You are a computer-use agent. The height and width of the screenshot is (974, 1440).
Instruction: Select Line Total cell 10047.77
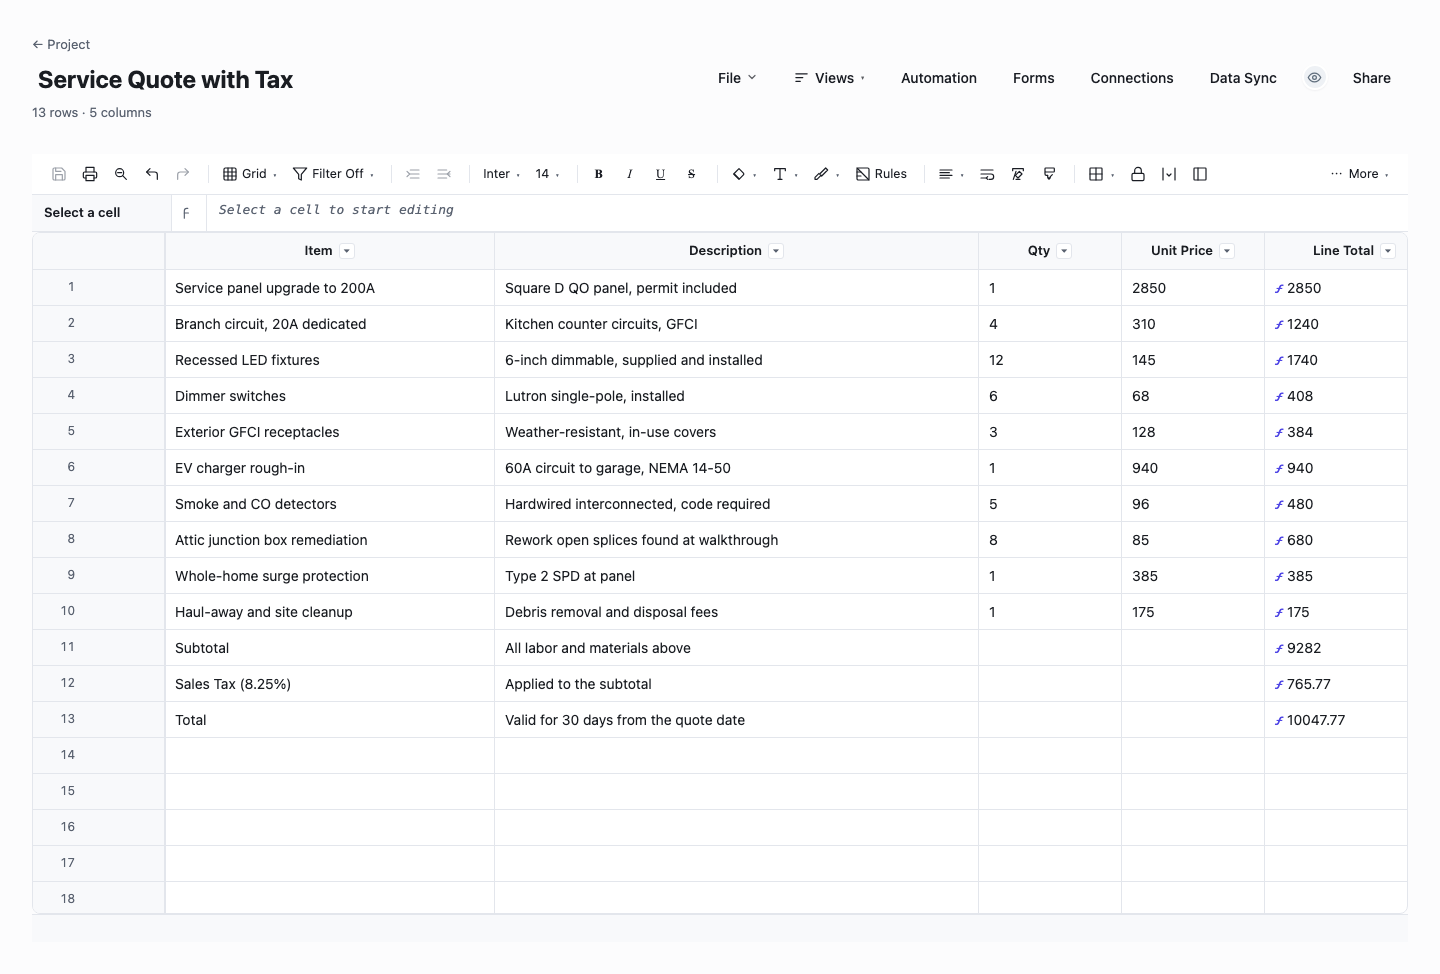(1336, 720)
